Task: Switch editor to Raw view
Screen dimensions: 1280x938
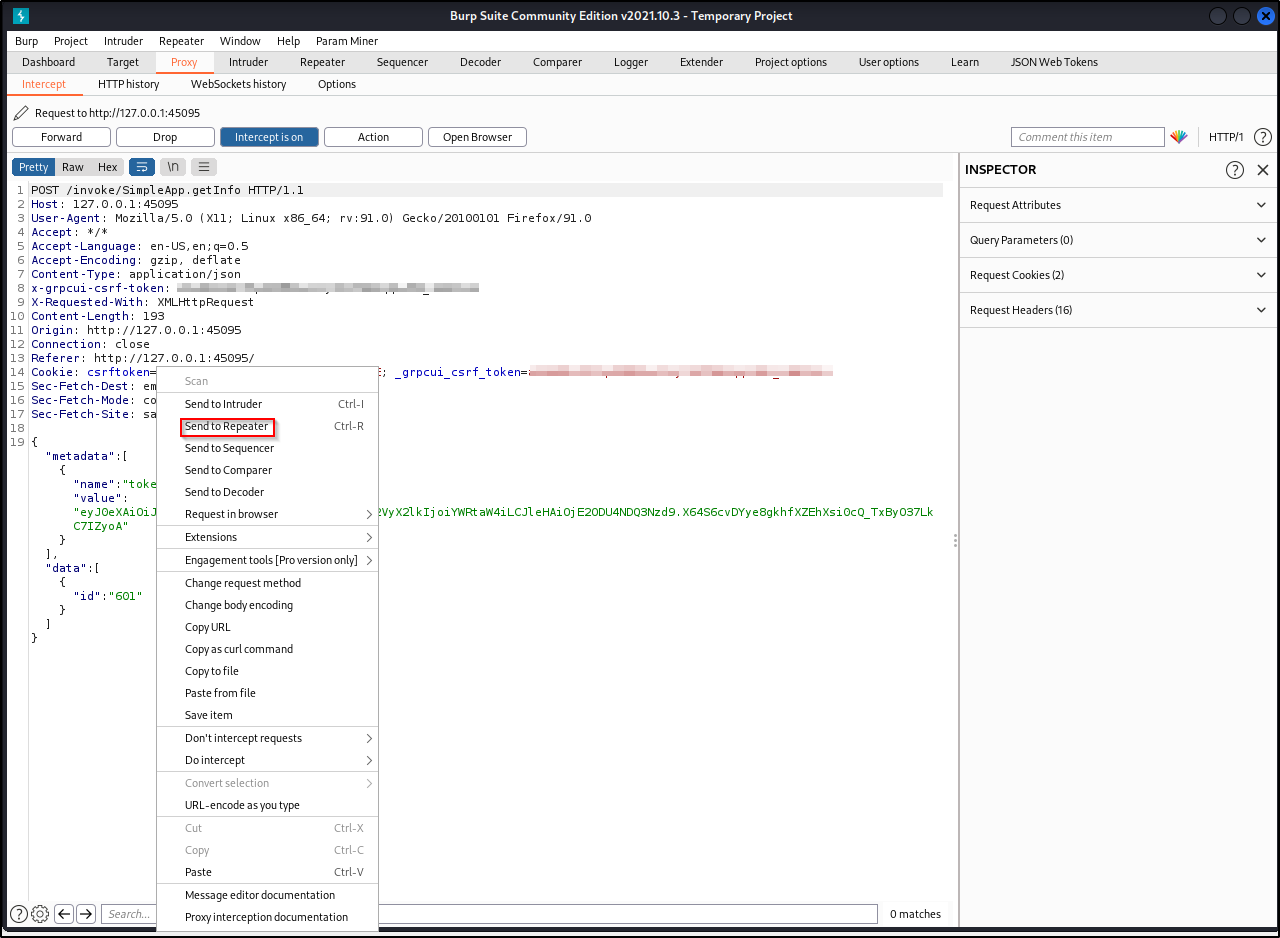Action: click(x=73, y=167)
